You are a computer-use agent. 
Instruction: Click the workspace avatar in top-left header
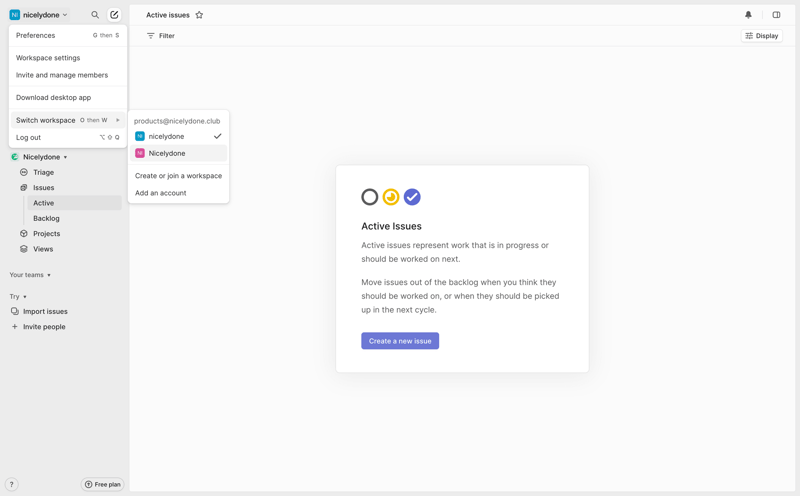15,15
